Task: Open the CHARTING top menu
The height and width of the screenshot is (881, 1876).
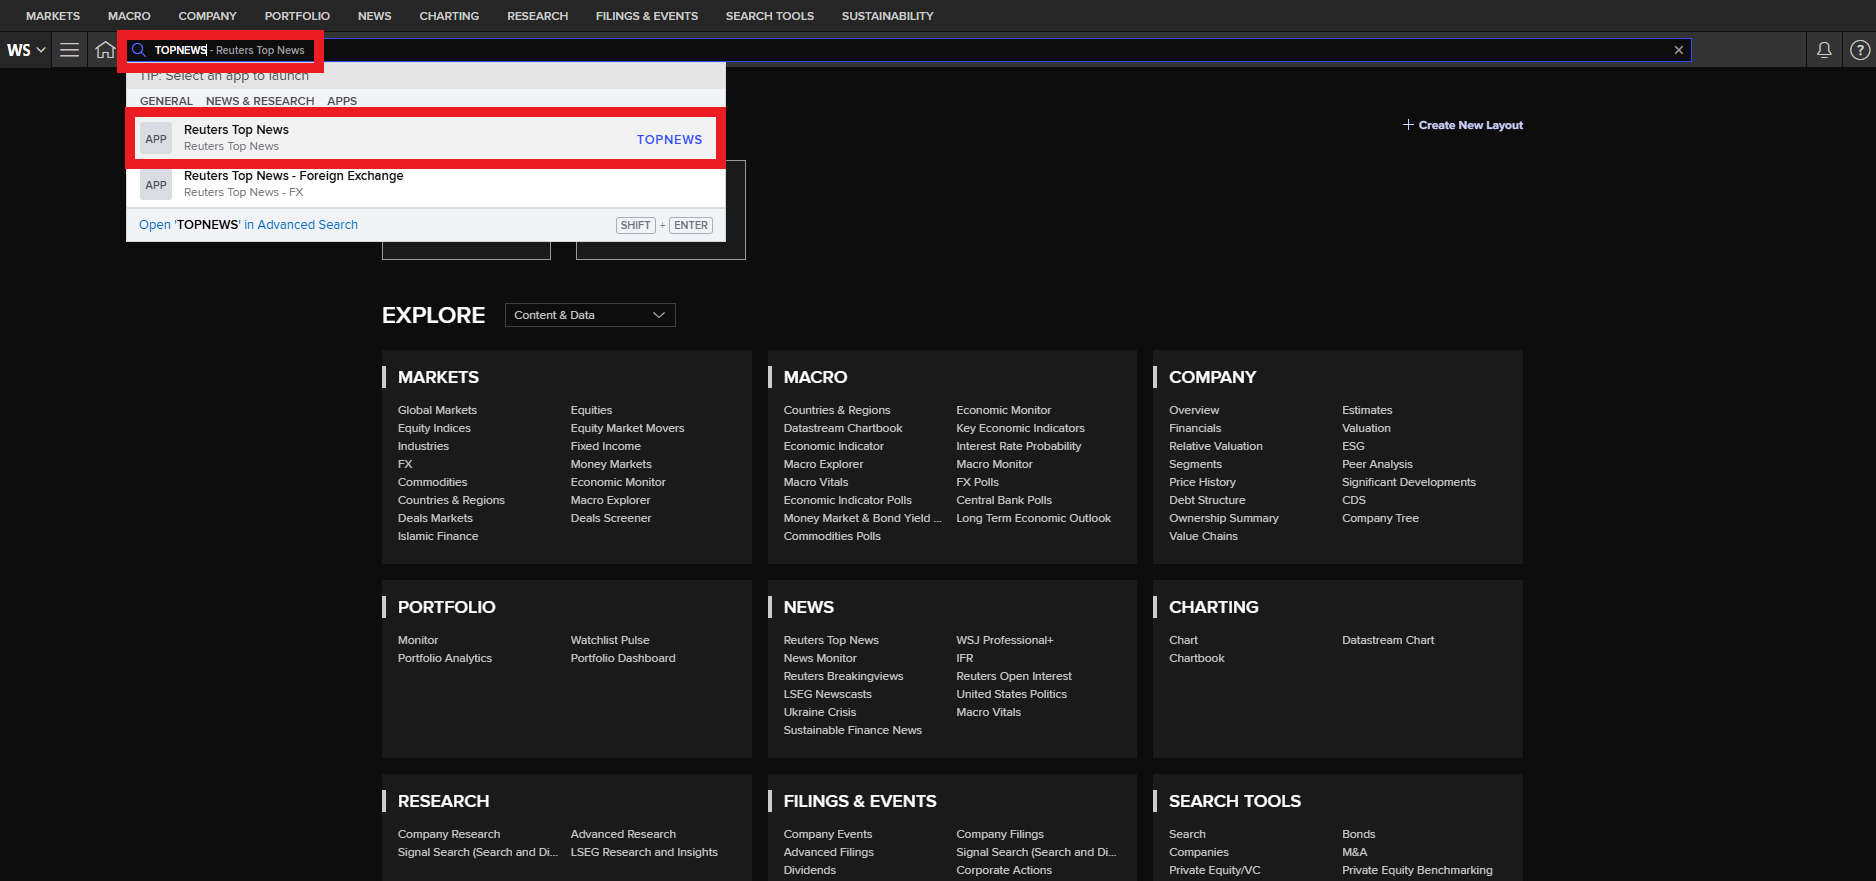Action: pos(449,16)
